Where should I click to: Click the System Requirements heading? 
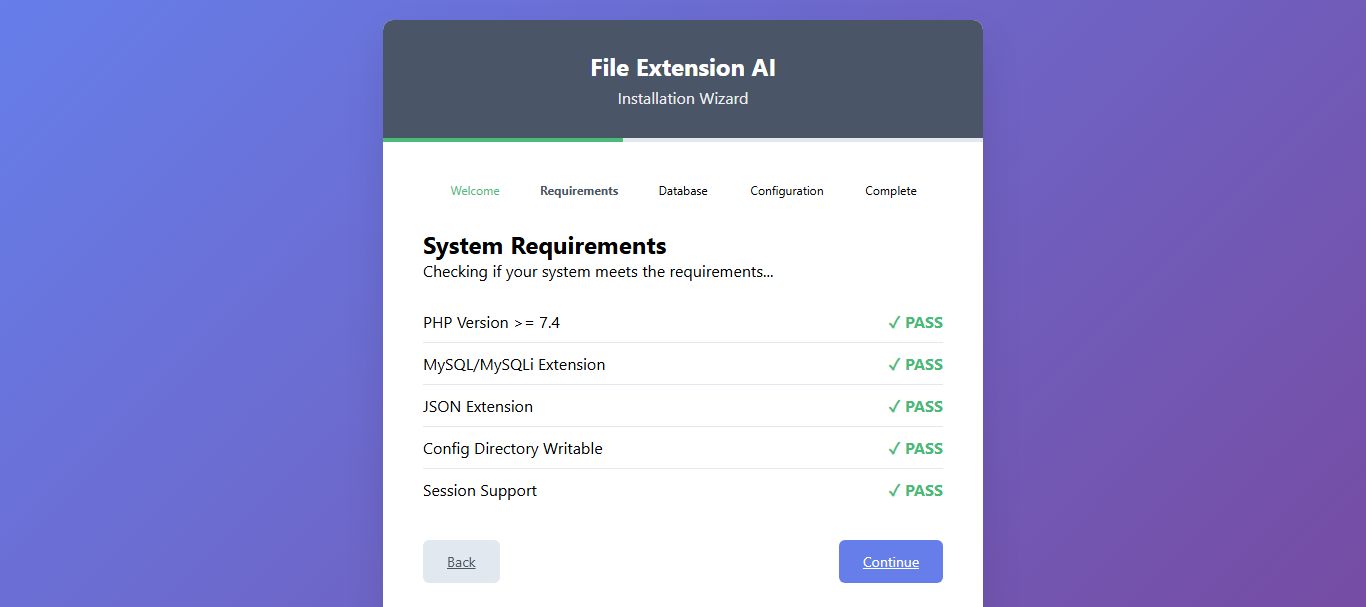click(545, 246)
